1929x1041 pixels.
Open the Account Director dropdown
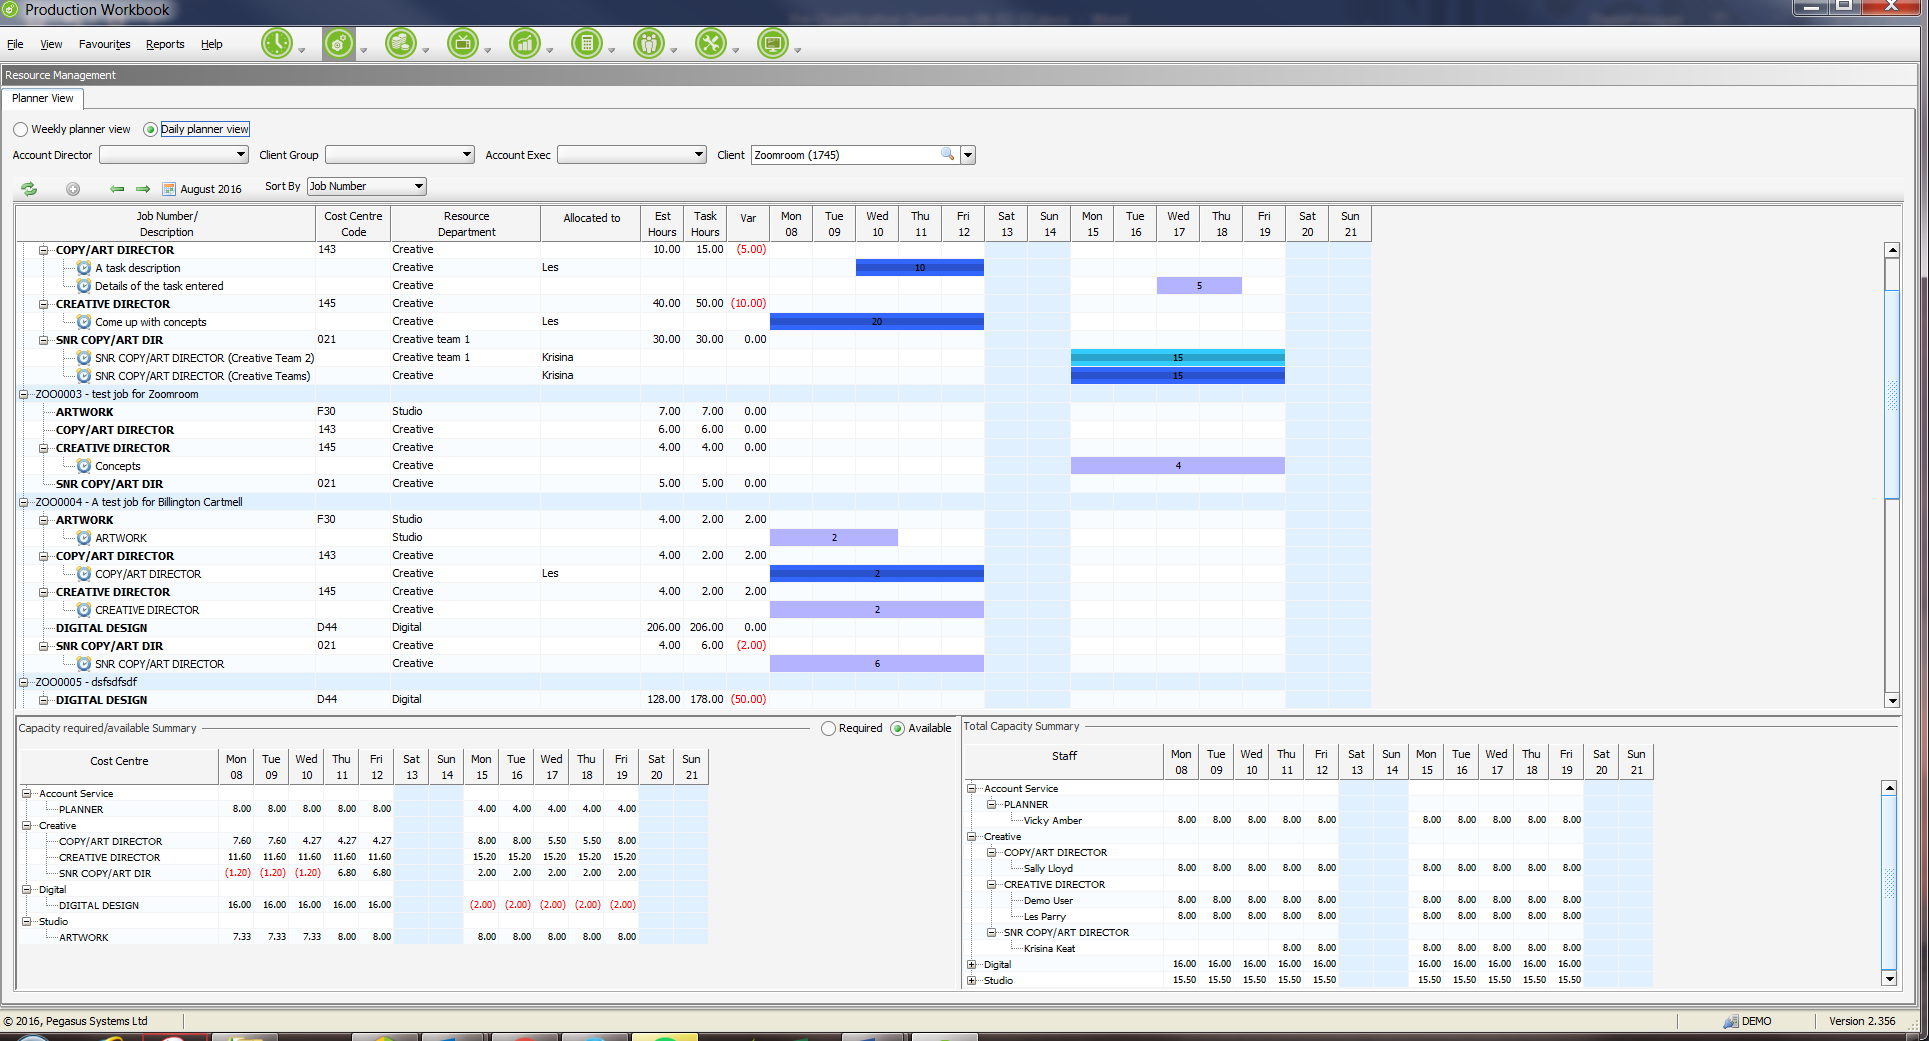pos(173,155)
